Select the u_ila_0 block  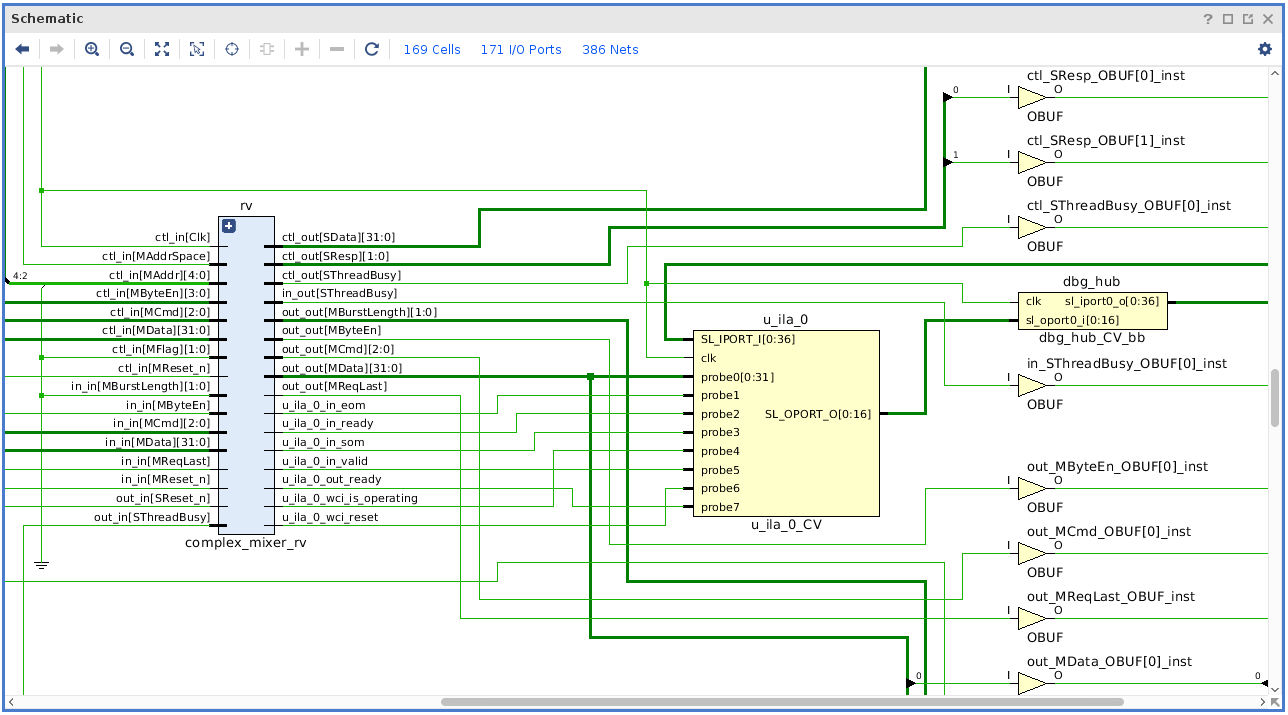click(x=786, y=423)
